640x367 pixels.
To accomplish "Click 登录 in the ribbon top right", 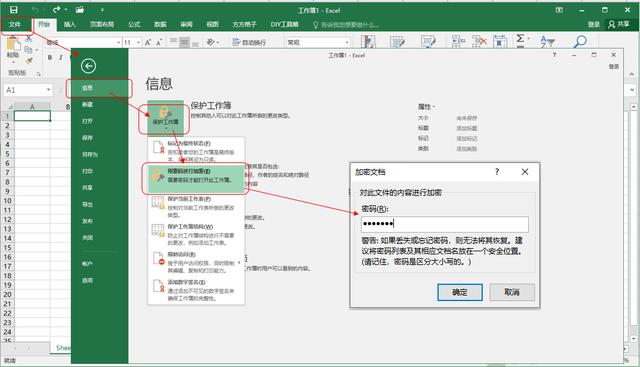I will pyautogui.click(x=593, y=24).
